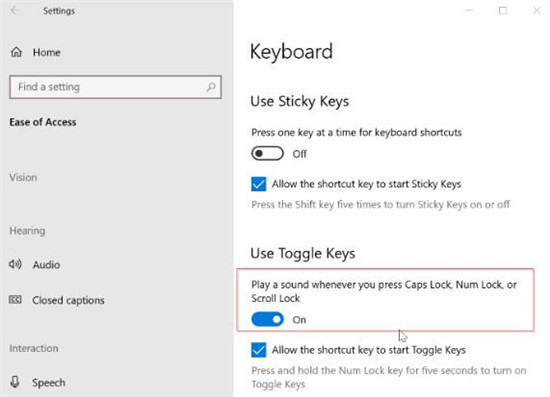Open the Closed captions settings page
Screen dimensions: 550x397
68,300
